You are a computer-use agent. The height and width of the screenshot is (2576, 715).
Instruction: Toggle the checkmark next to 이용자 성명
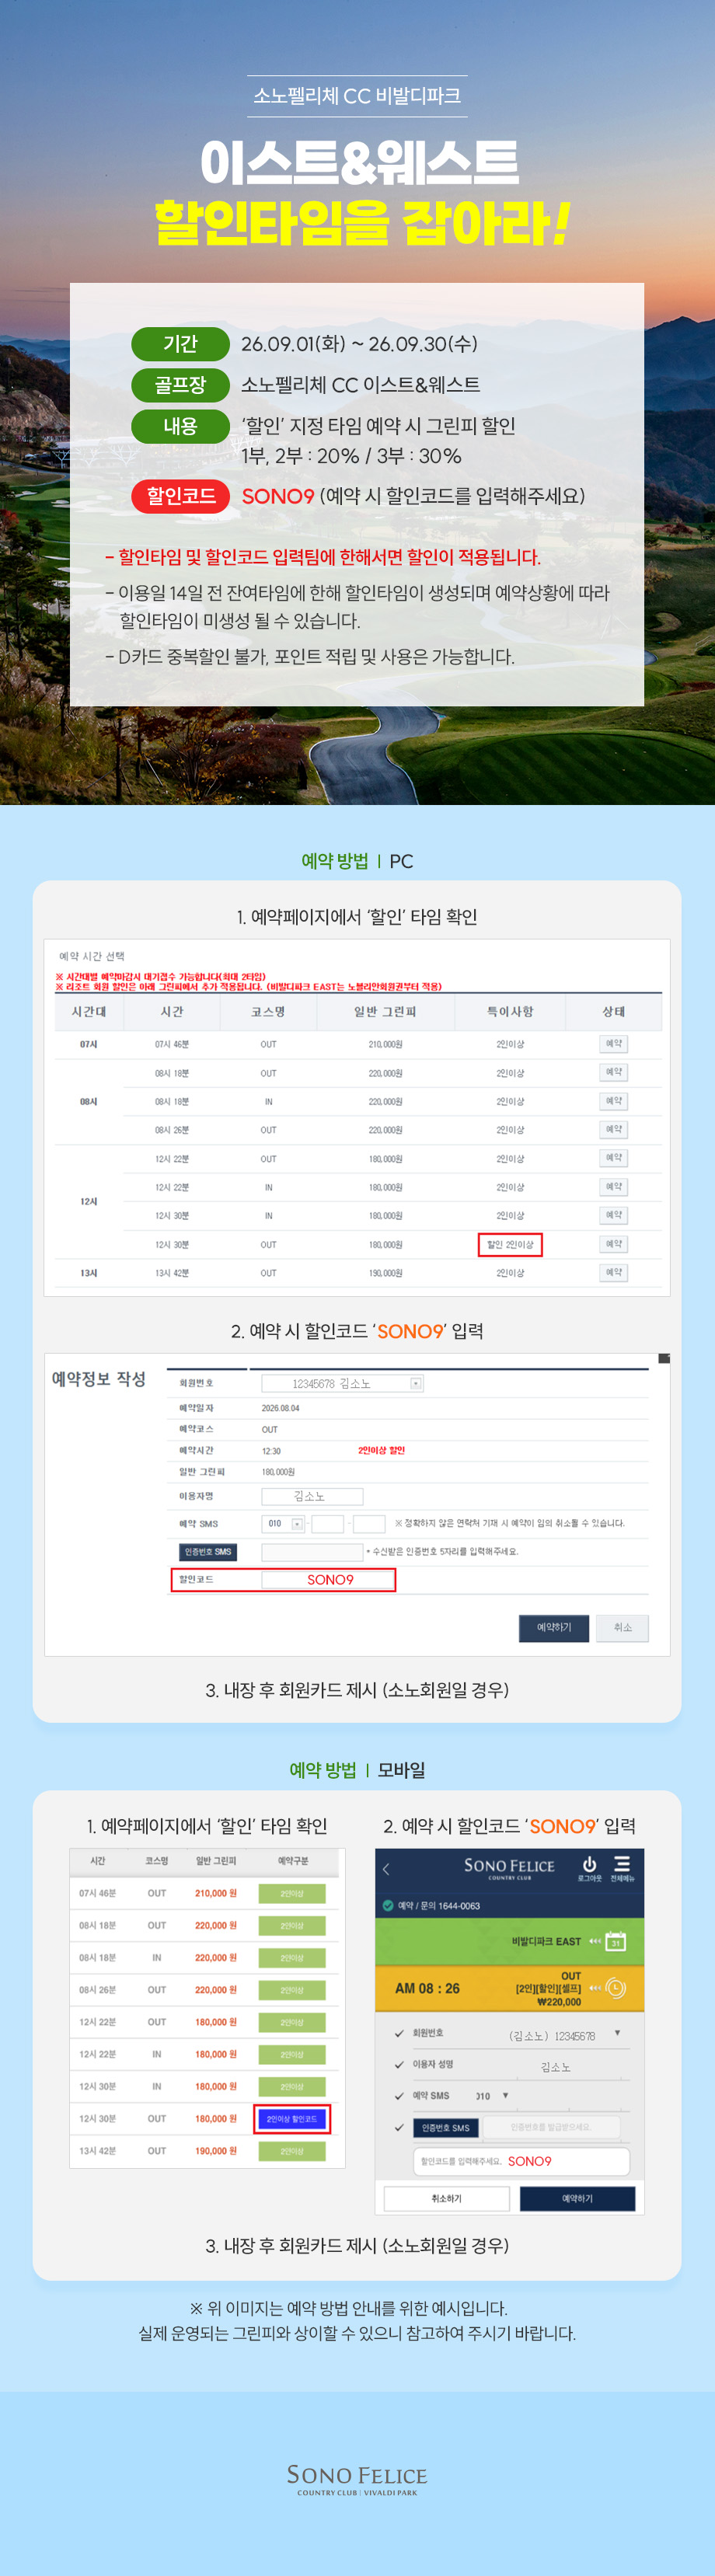coord(399,2064)
